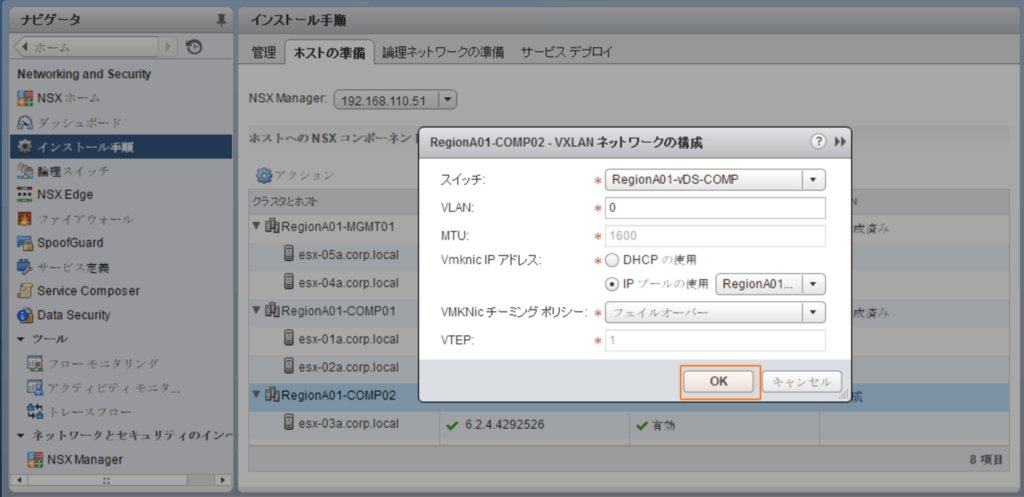Open the アクション gear menu
Viewport: 1024px width, 497px height.
click(x=295, y=175)
